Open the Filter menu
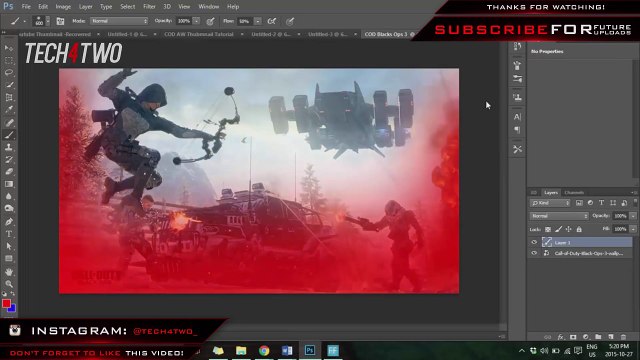Screen dimensions: 640x360 [149, 7]
